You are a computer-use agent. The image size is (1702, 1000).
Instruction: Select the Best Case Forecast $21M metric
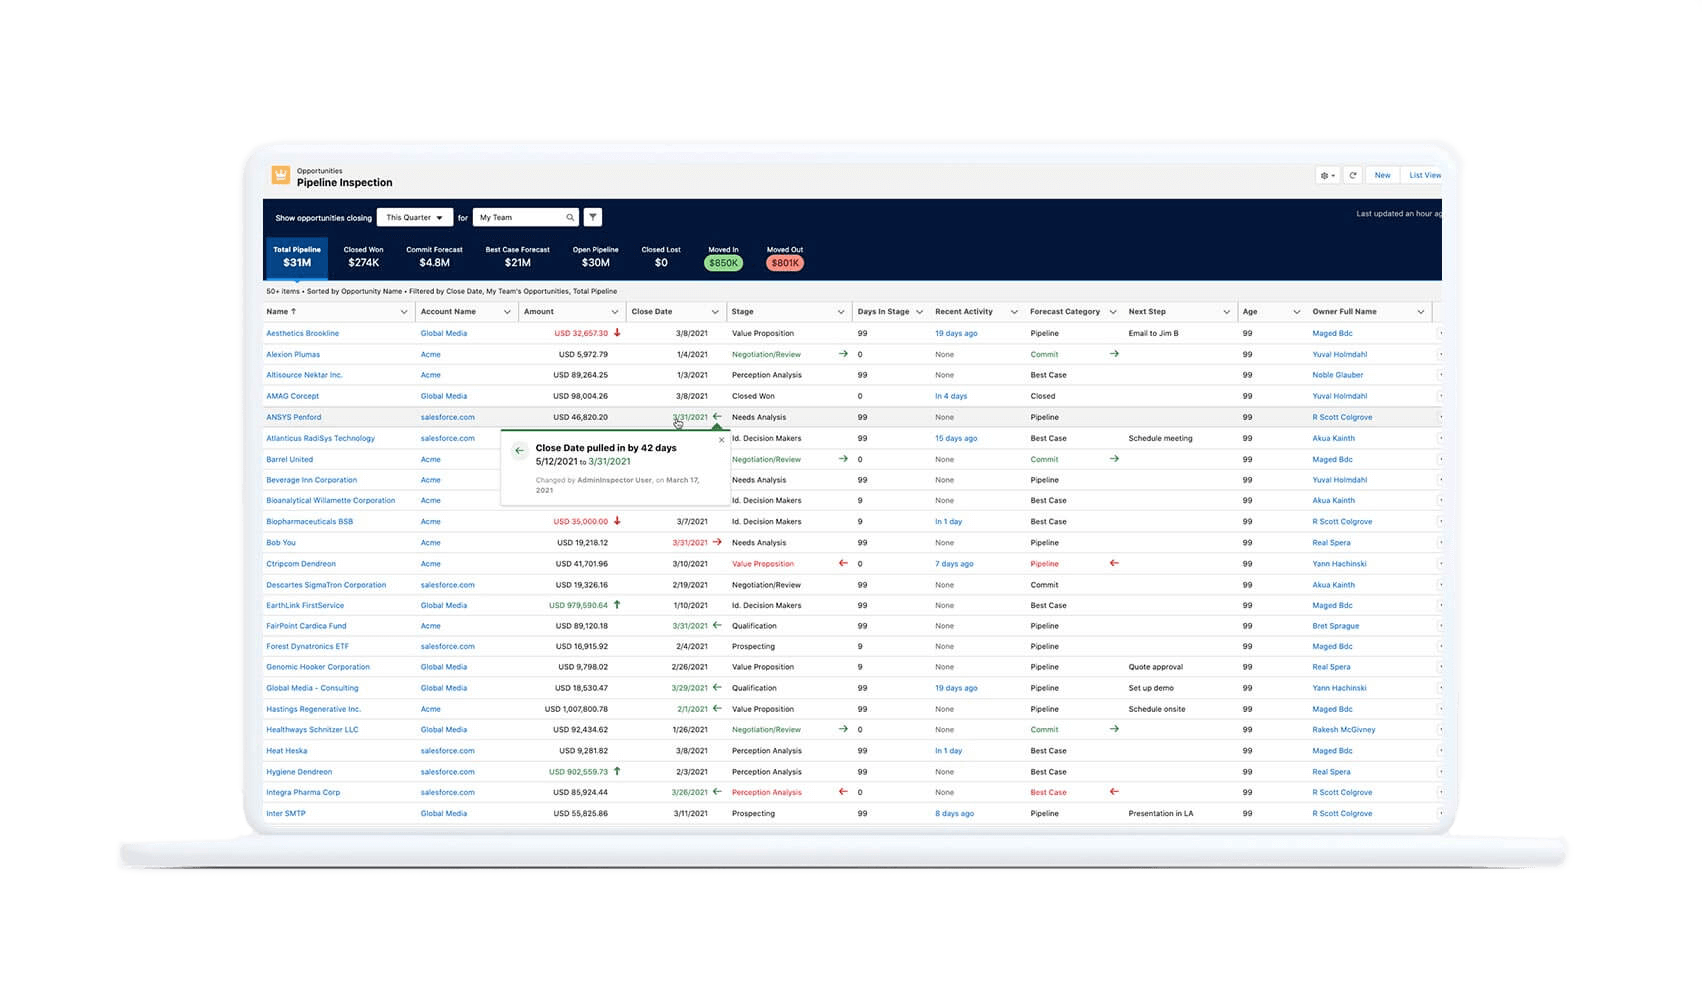(518, 257)
